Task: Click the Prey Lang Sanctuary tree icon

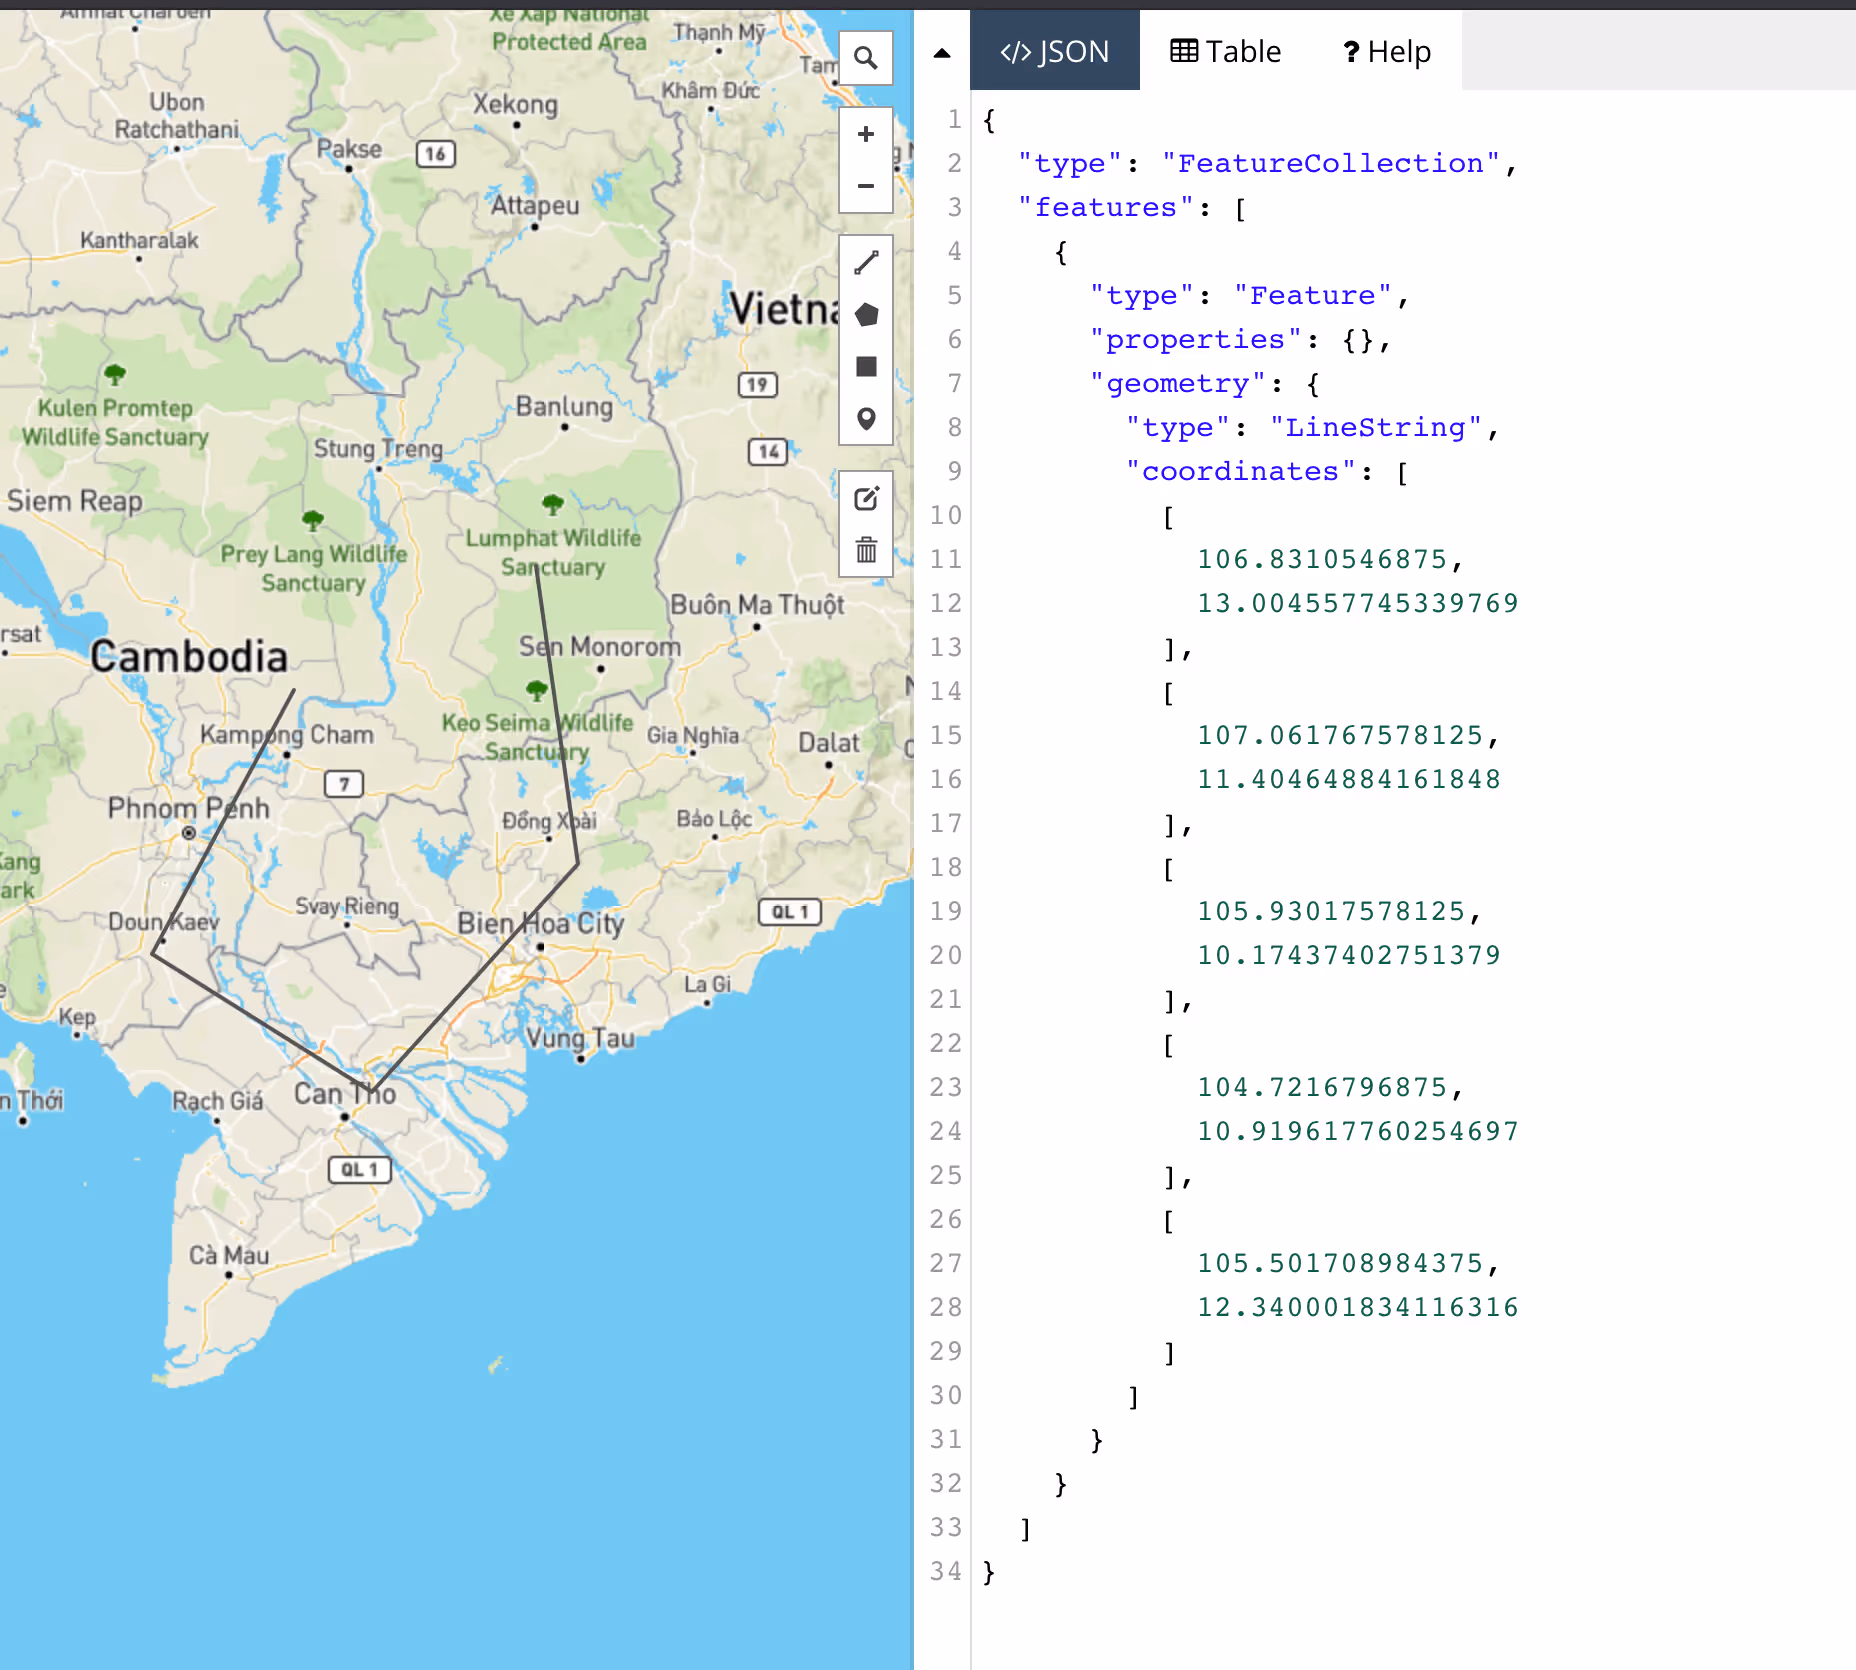Action: click(313, 520)
